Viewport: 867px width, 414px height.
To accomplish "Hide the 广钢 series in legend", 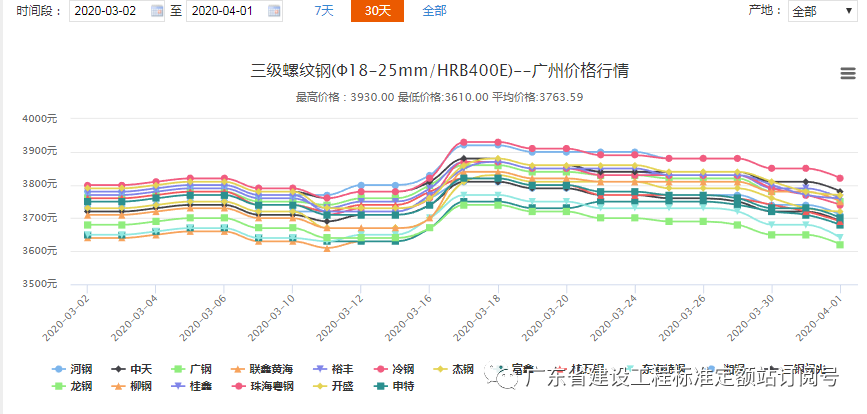I will (x=191, y=369).
